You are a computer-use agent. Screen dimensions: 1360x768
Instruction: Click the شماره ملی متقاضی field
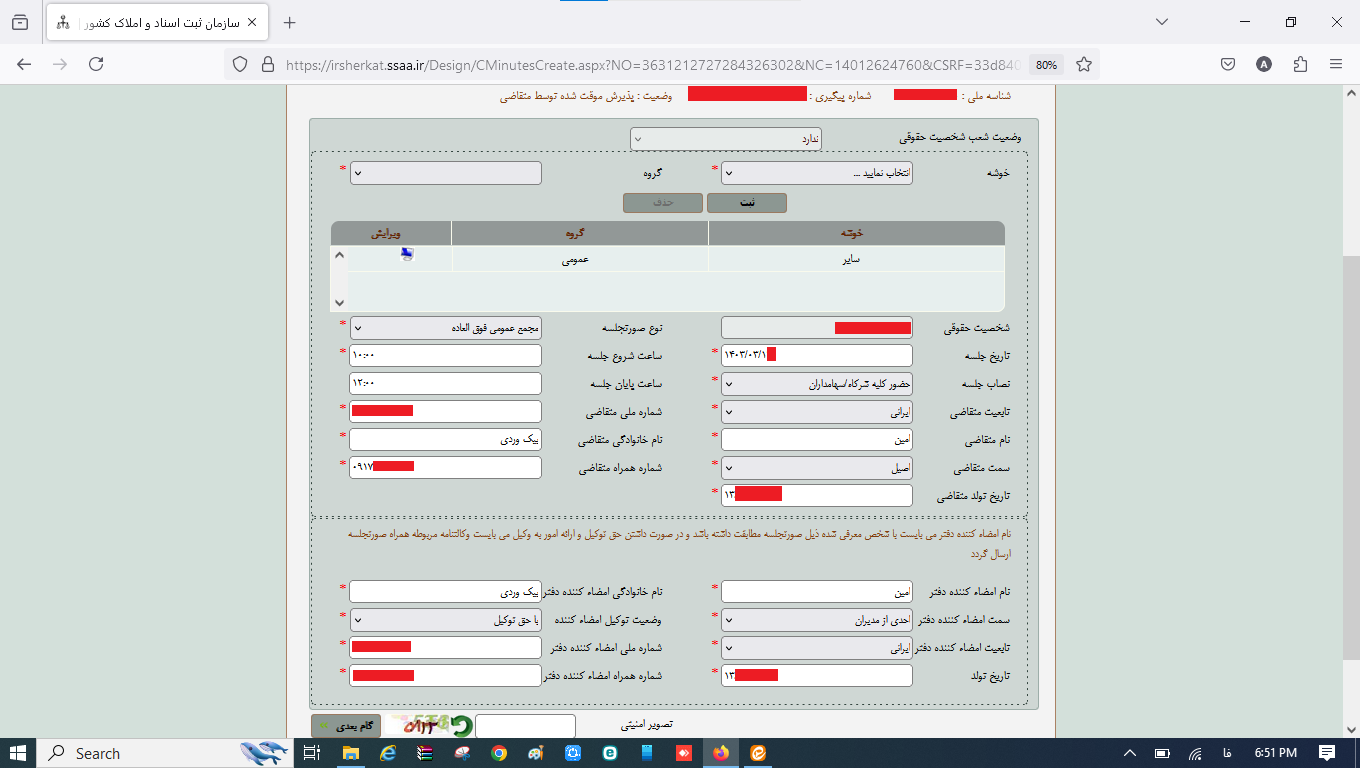pyautogui.click(x=446, y=412)
